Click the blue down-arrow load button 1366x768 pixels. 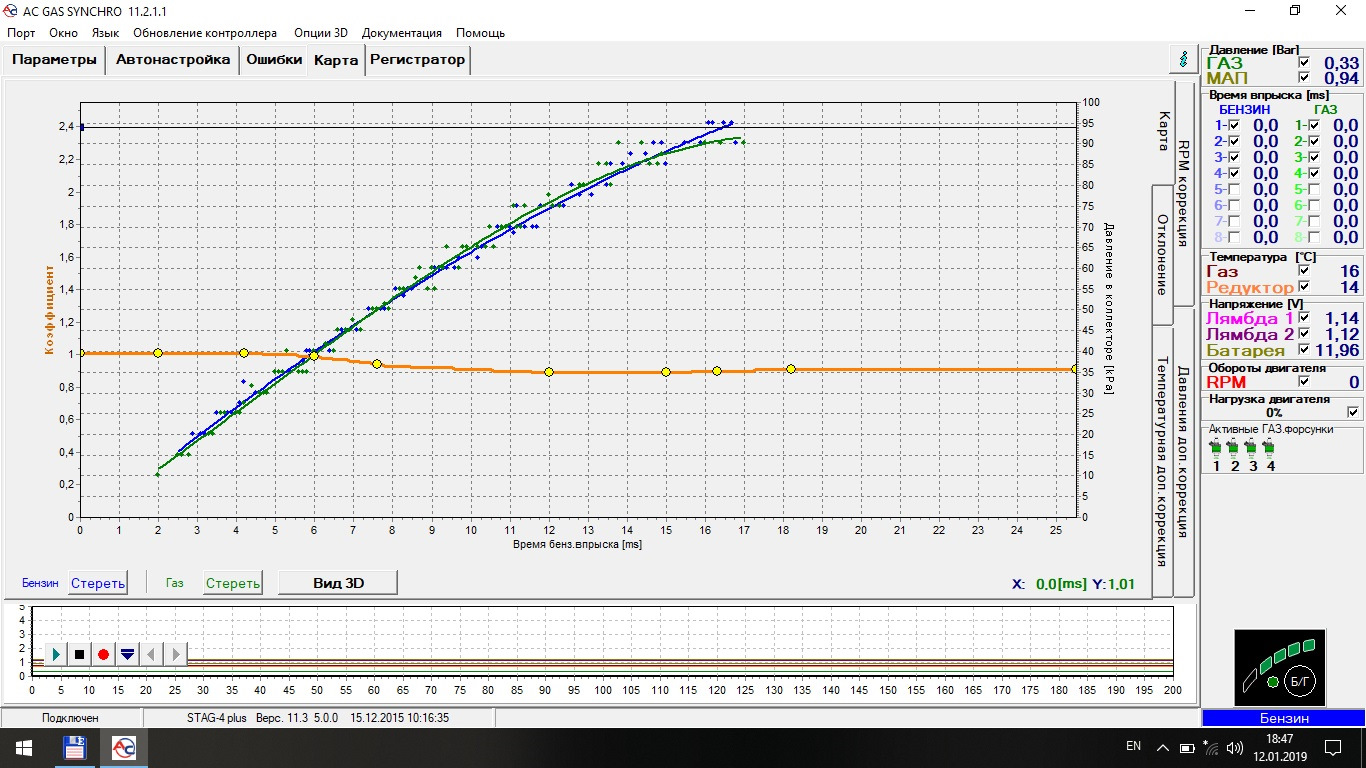[x=127, y=654]
